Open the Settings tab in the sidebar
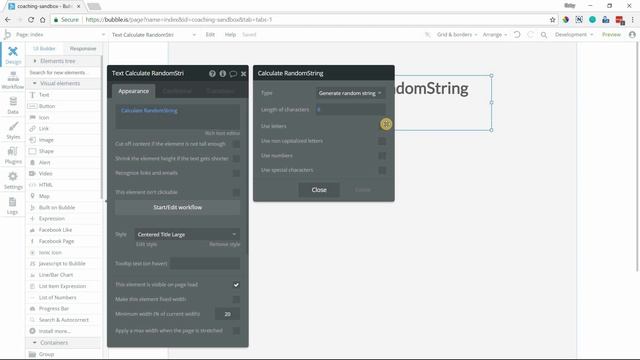The image size is (640, 360). pyautogui.click(x=13, y=180)
